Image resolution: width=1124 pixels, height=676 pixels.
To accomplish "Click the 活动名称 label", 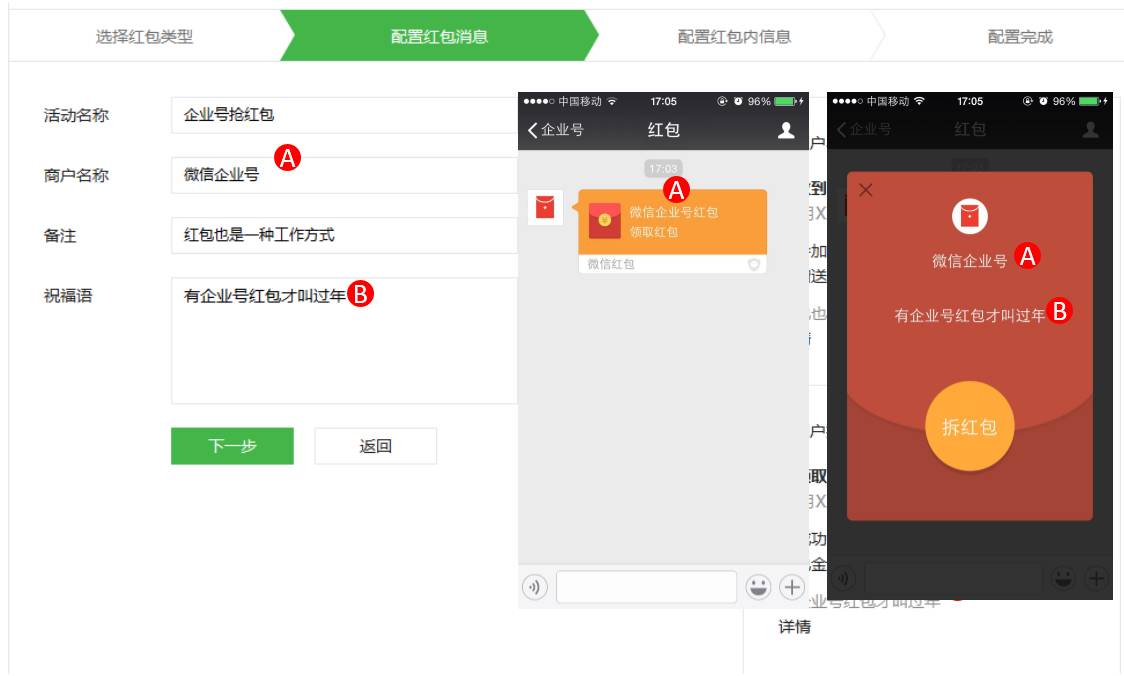I will 76,115.
